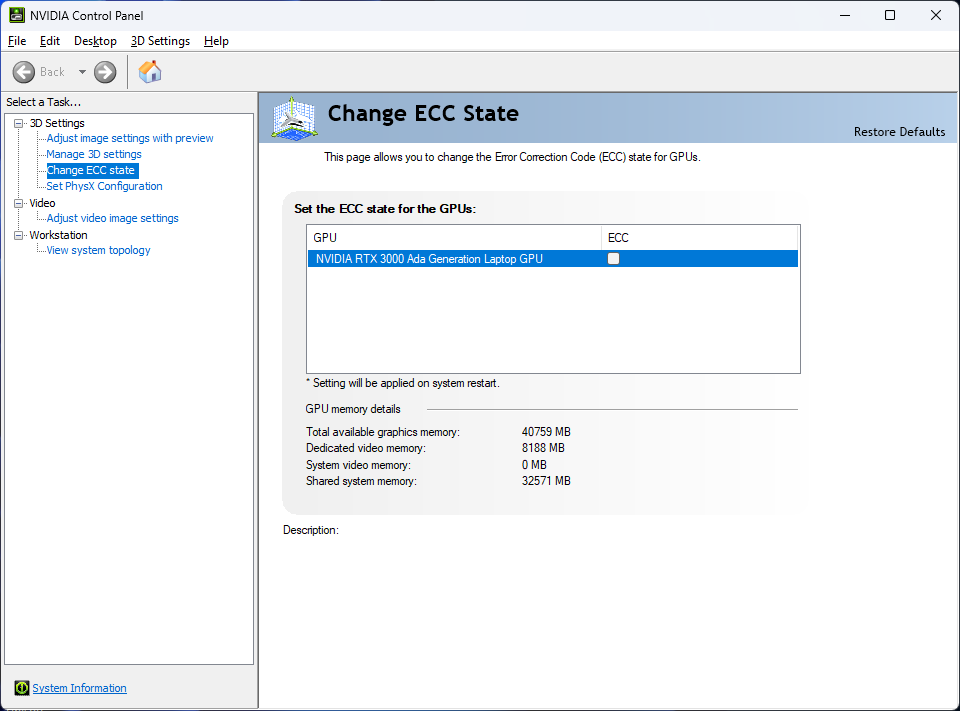Image resolution: width=960 pixels, height=711 pixels.
Task: Select the NVIDIA RTX 3000 Ada Generation row
Action: (x=552, y=258)
